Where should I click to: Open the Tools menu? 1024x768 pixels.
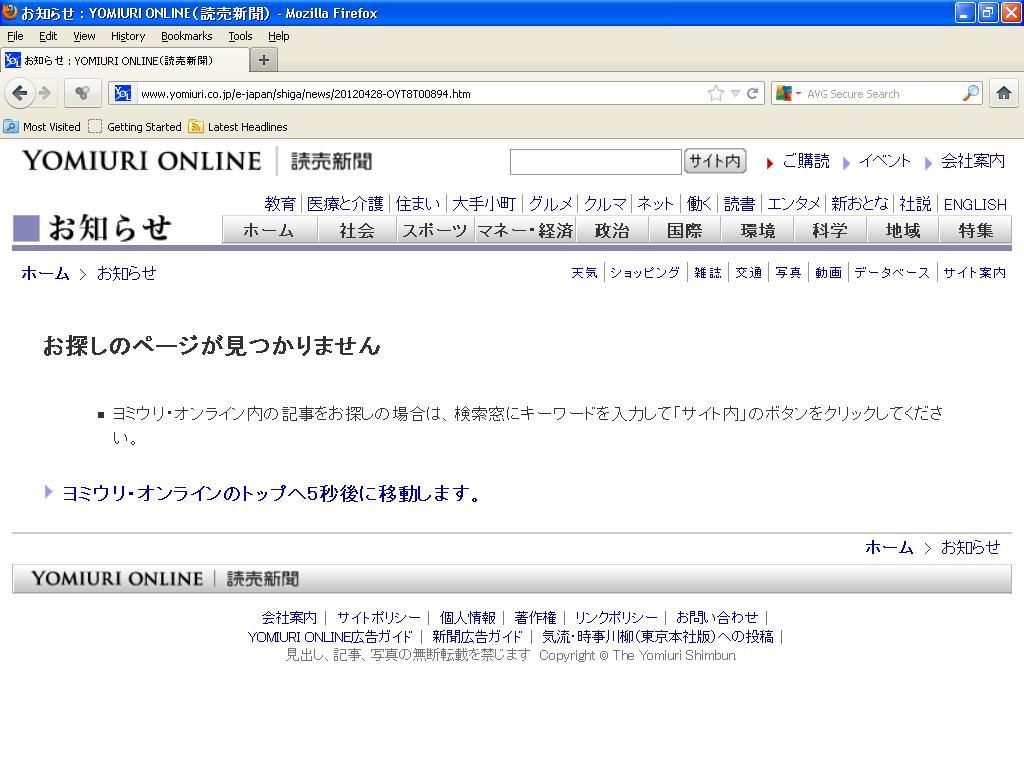click(x=240, y=36)
